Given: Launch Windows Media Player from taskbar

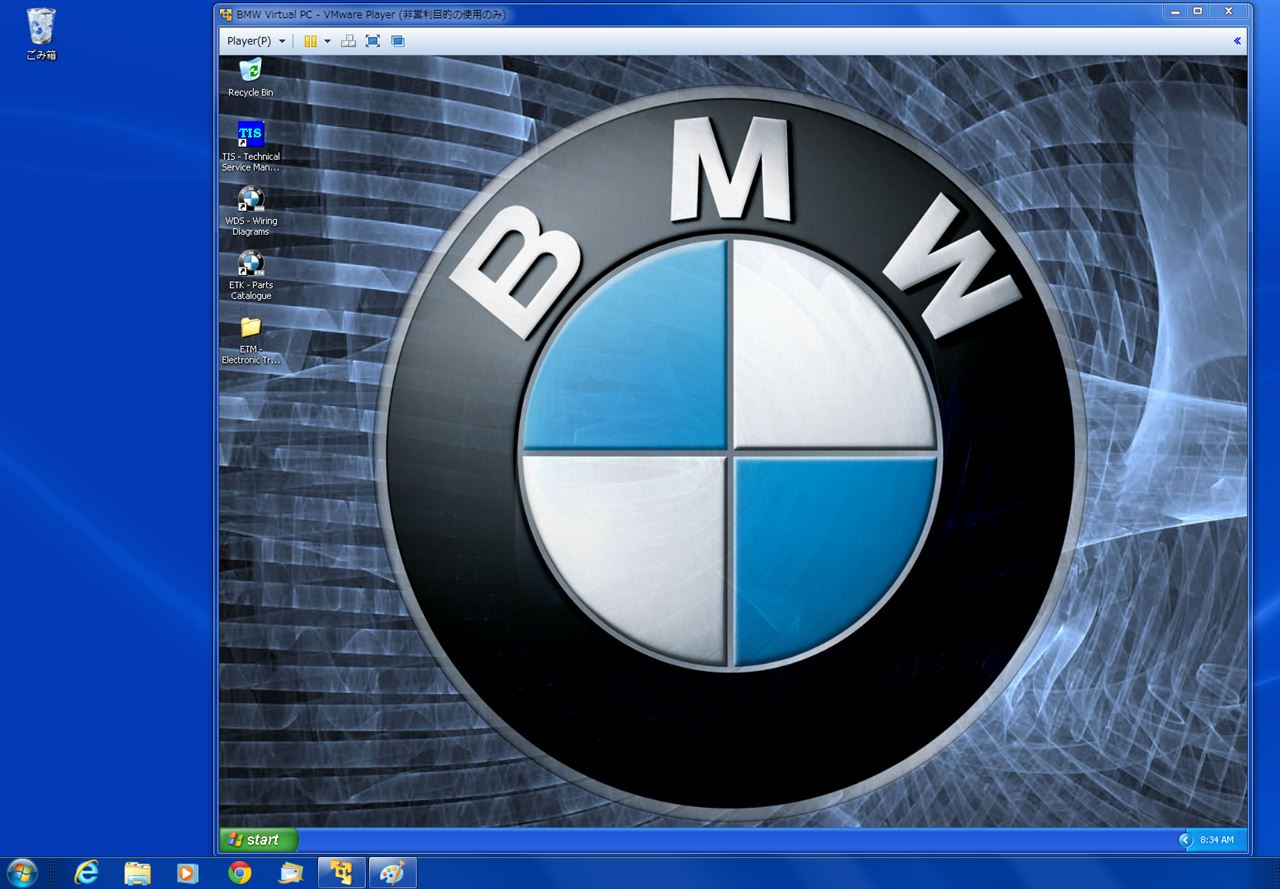Looking at the screenshot, I should (x=188, y=872).
